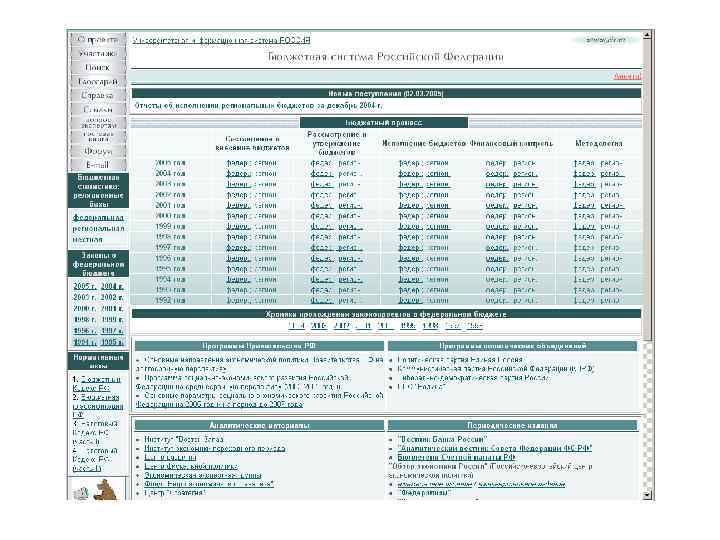The image size is (720, 540).
Task: Click the 'Исполнение бюджетов' column header
Action: [424, 143]
